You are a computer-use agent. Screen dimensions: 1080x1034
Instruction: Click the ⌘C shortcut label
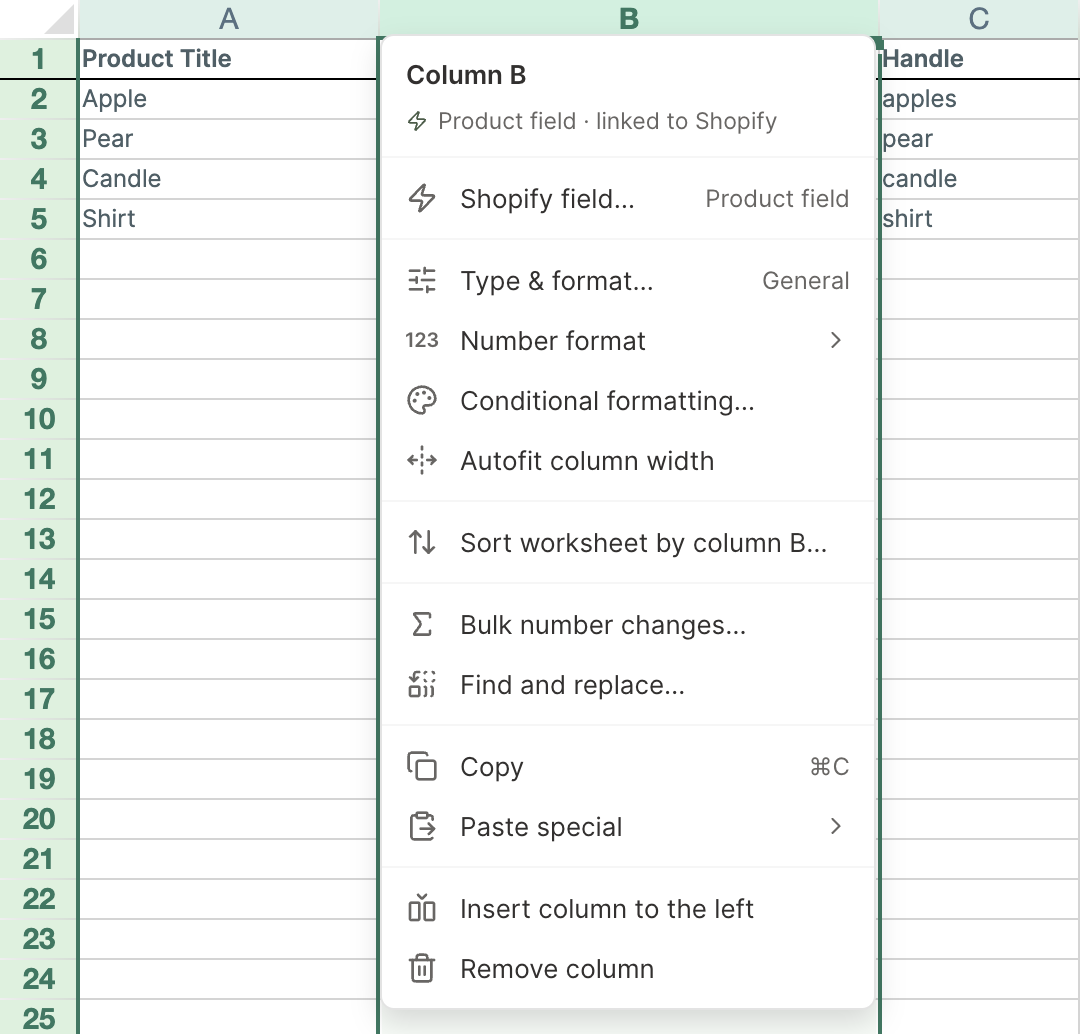(x=829, y=766)
